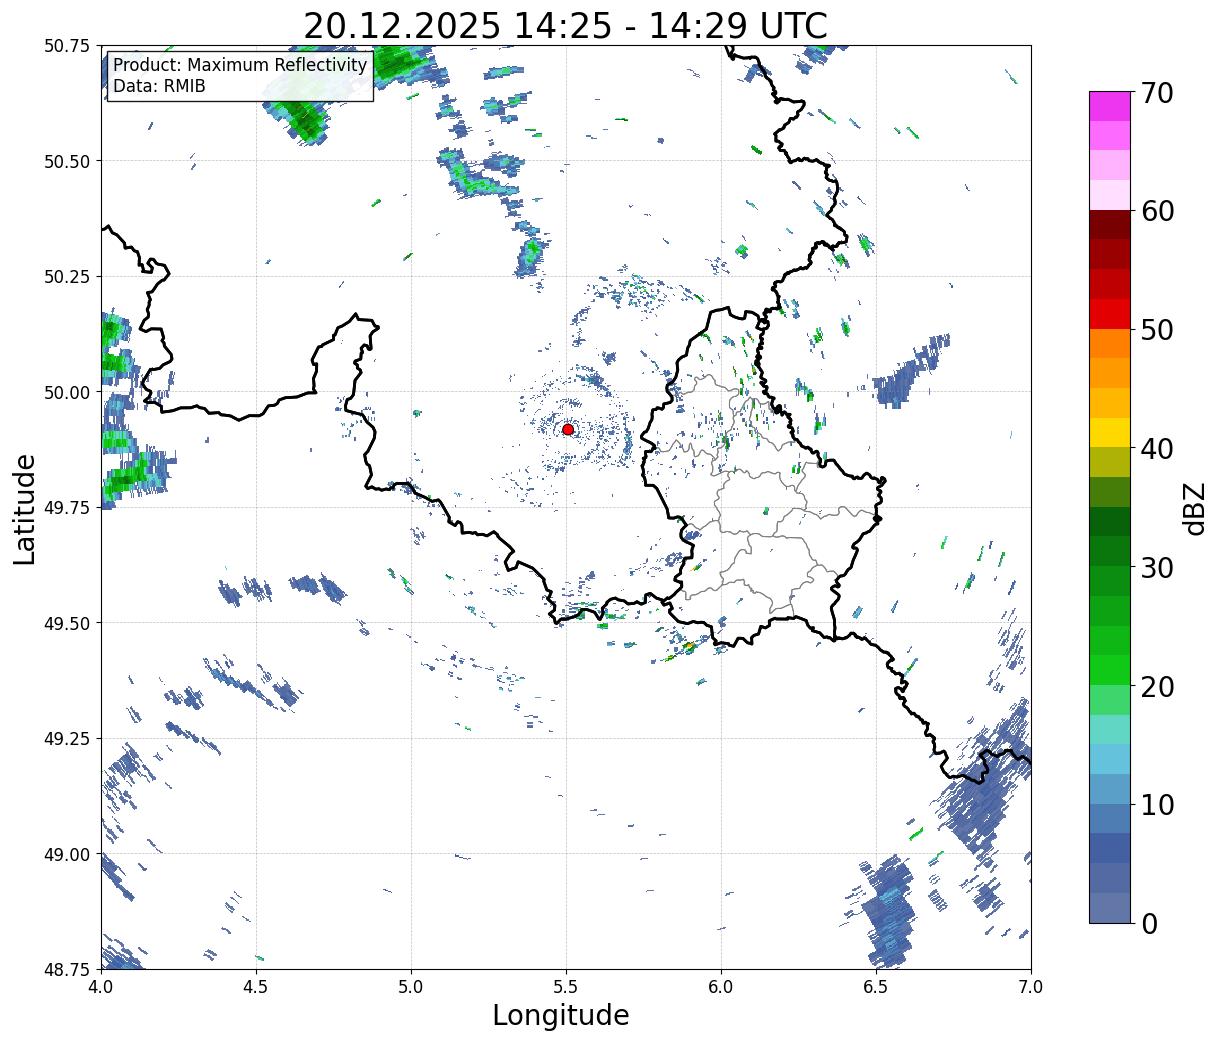The image size is (1219, 1040).
Task: Click the colorbar tick label 60
Action: pos(1156,211)
